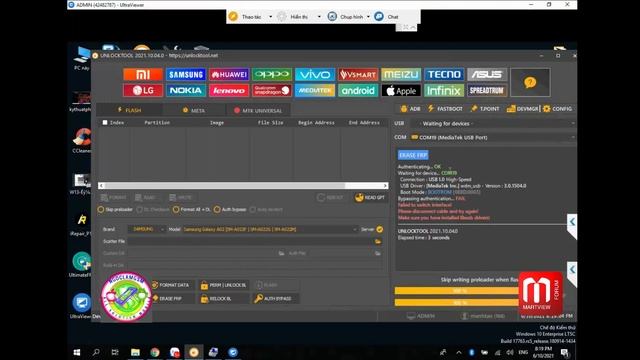
Task: Switch to the META tab
Action: pos(194,110)
